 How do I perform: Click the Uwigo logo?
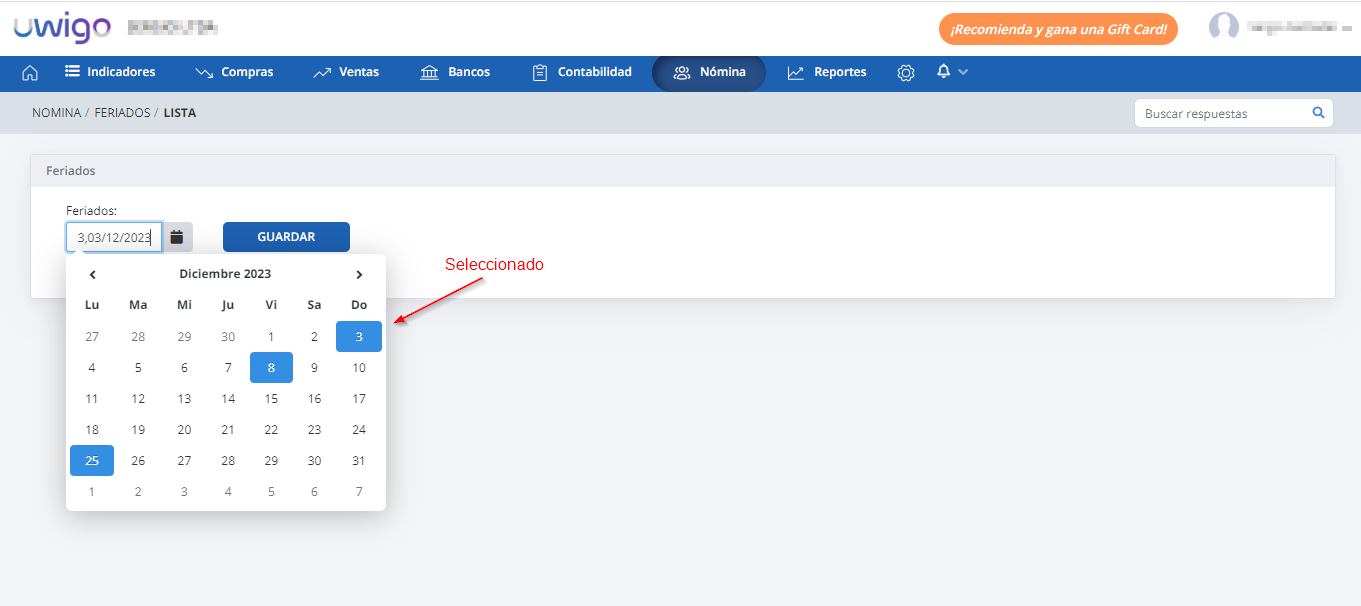62,28
